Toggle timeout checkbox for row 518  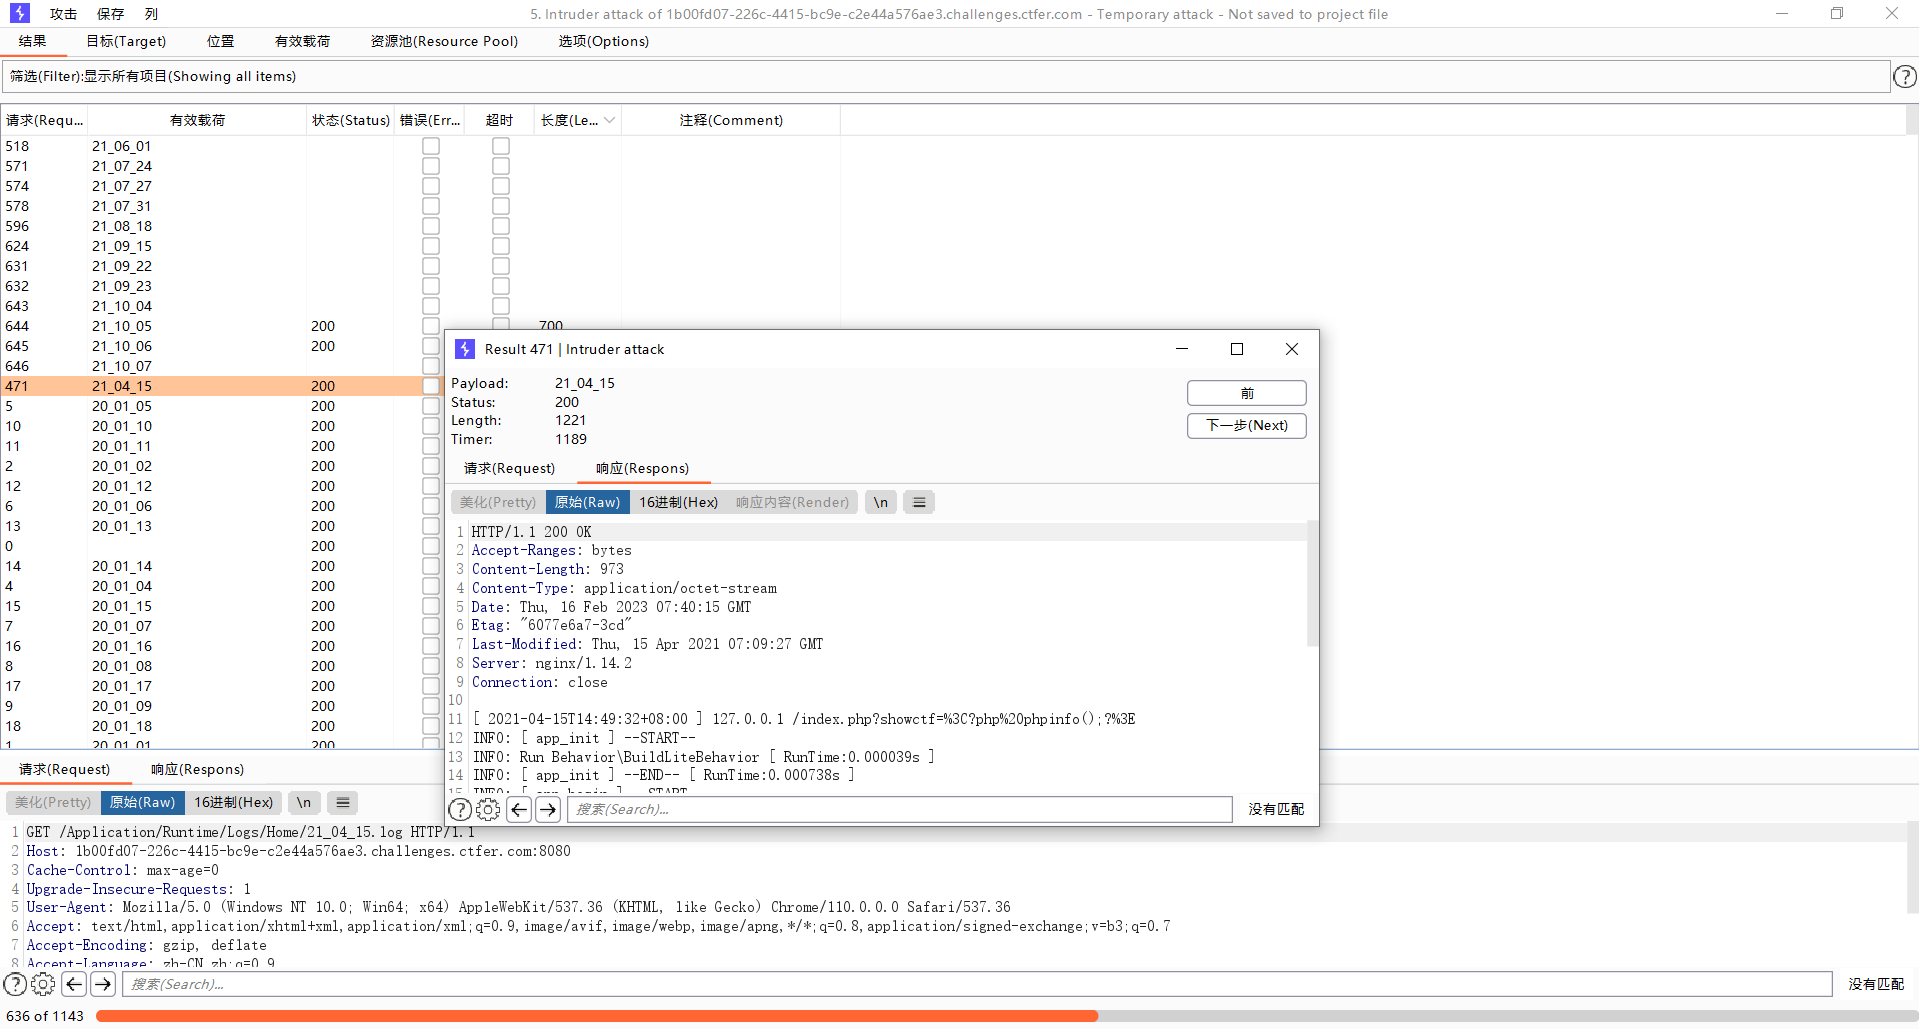(x=501, y=146)
